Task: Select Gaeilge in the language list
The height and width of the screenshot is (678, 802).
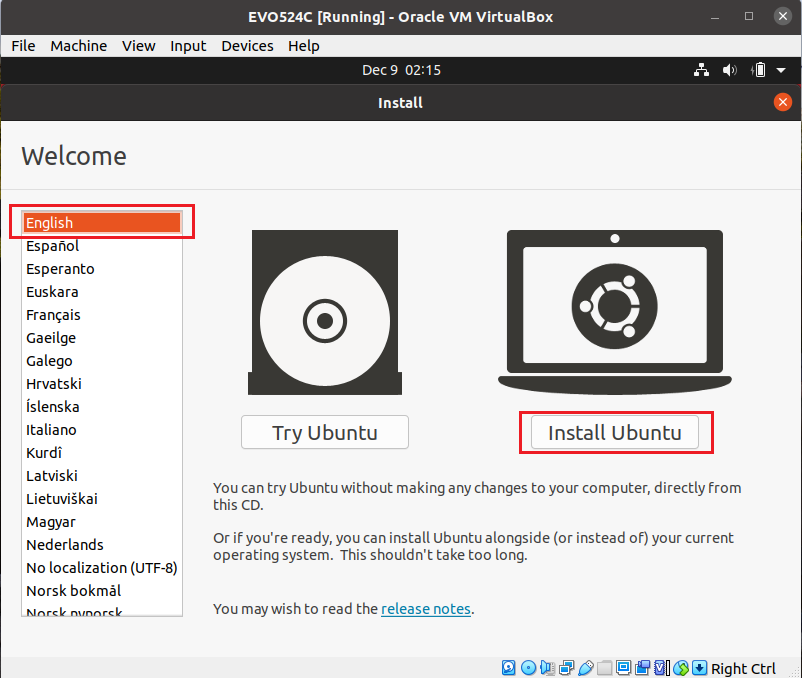Action: pos(102,338)
